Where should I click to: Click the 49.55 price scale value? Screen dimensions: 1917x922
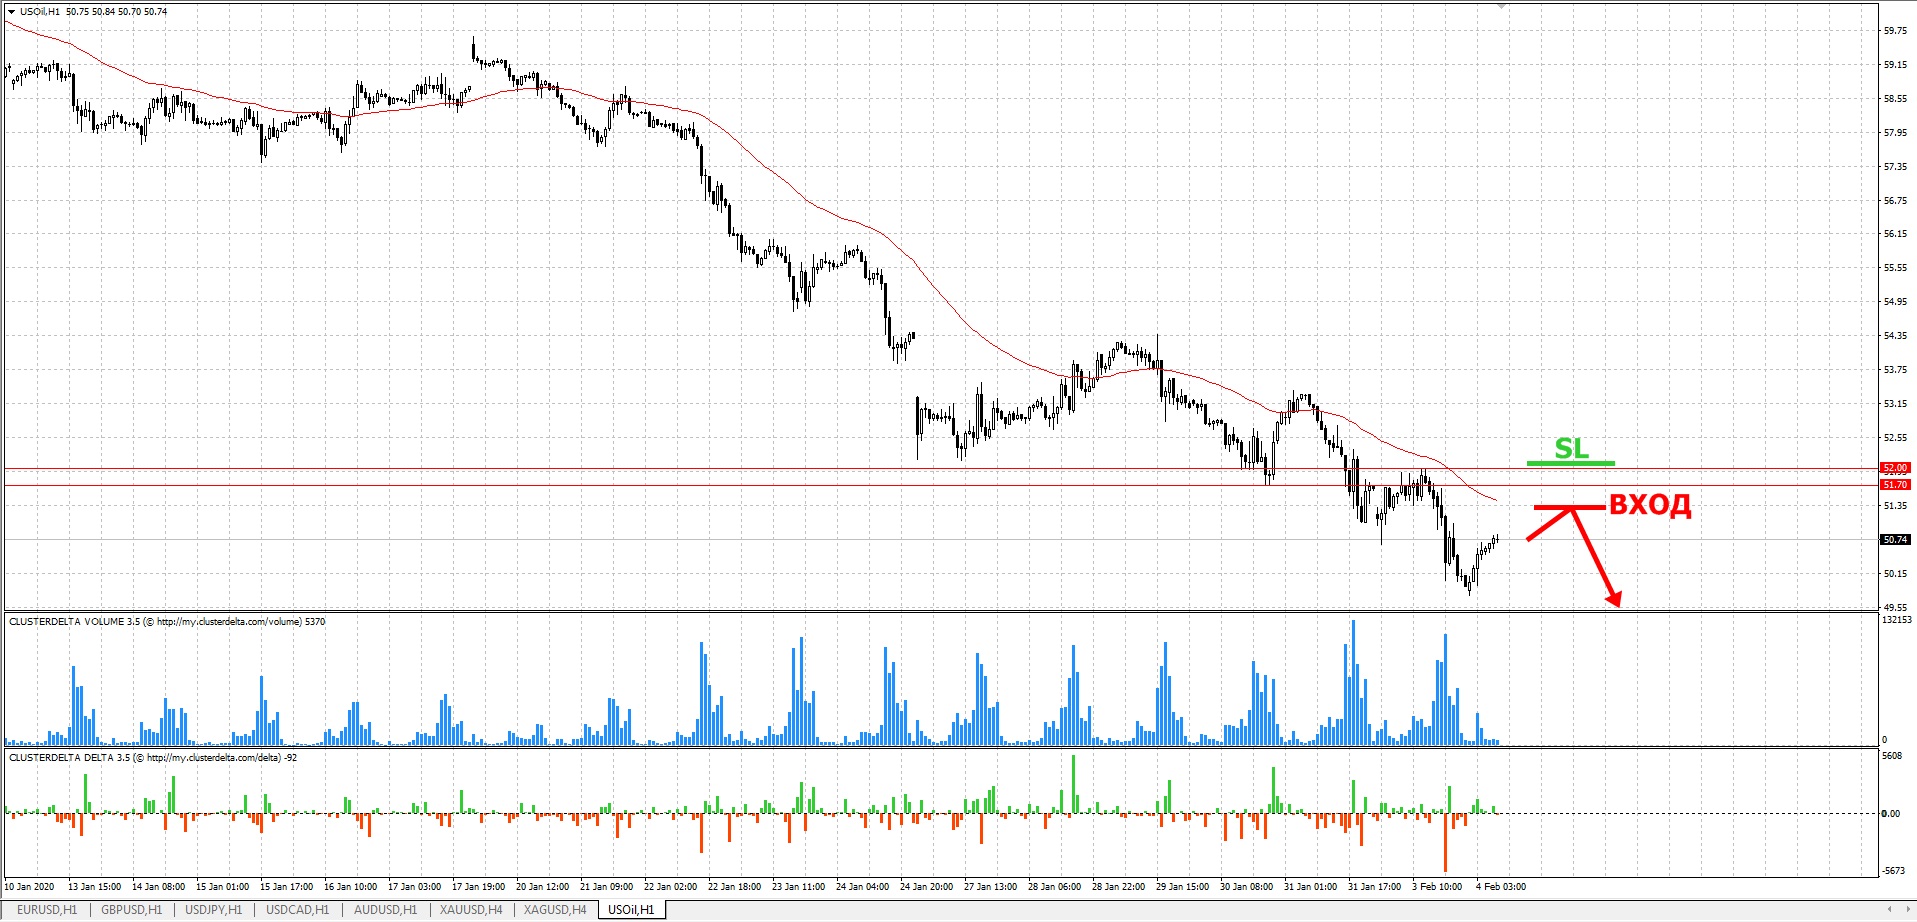click(x=1895, y=607)
